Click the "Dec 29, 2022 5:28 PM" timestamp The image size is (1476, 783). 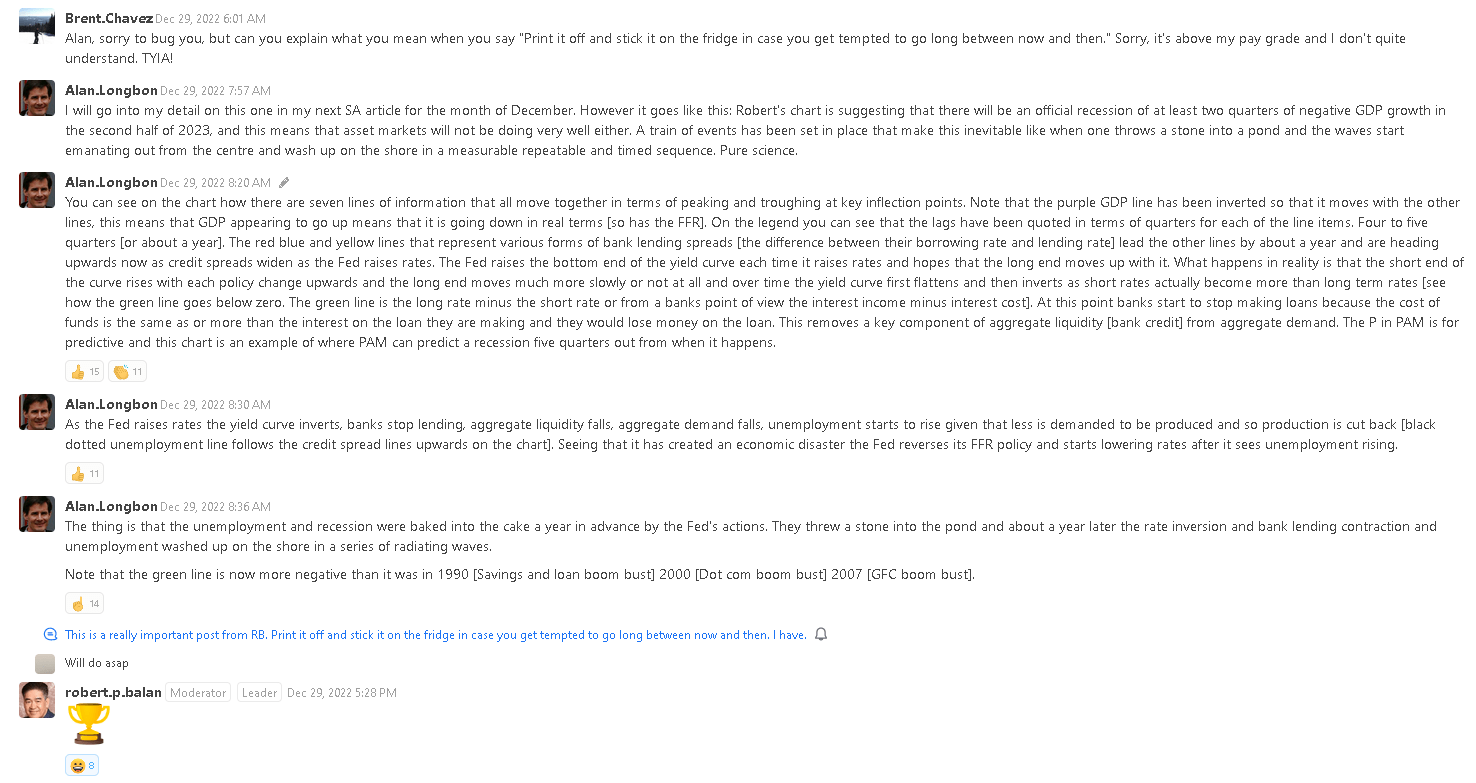click(x=341, y=693)
